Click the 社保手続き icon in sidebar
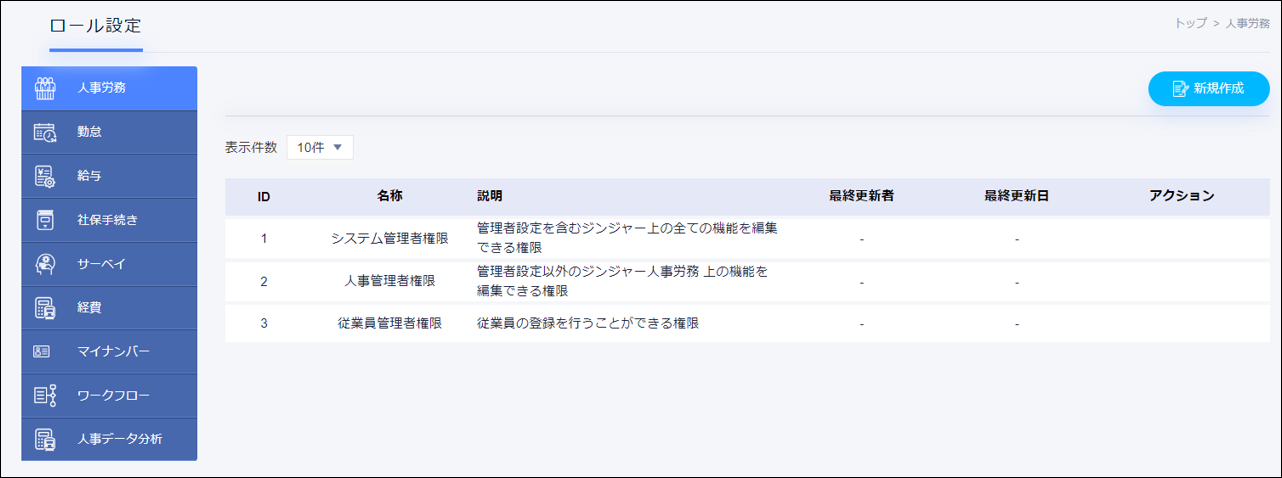 tap(45, 220)
